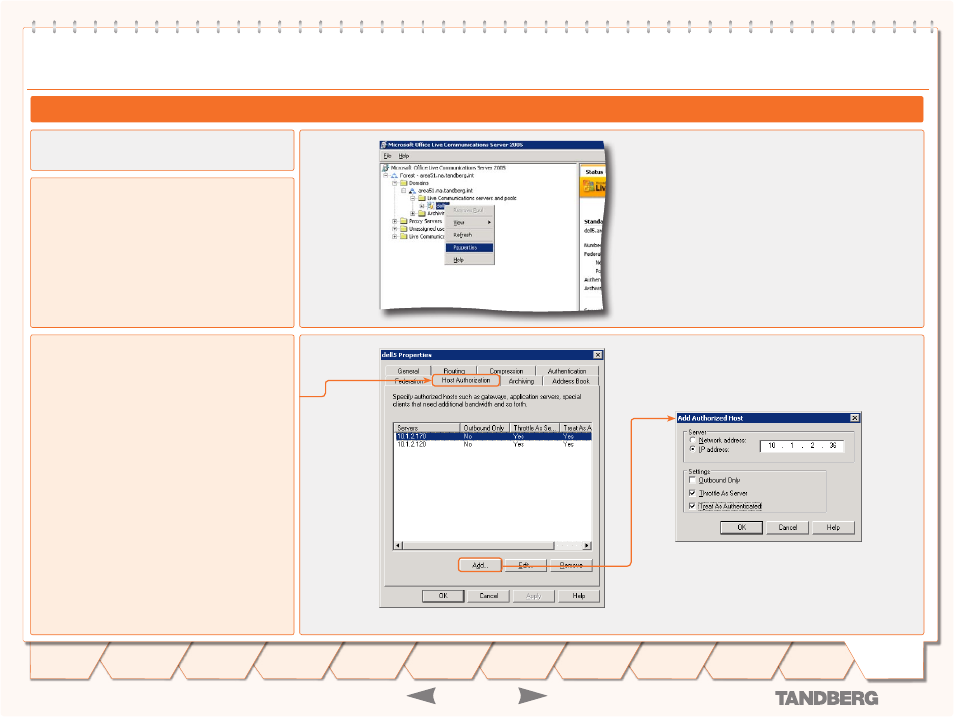
Task: Switch to the General tab
Action: (x=408, y=371)
